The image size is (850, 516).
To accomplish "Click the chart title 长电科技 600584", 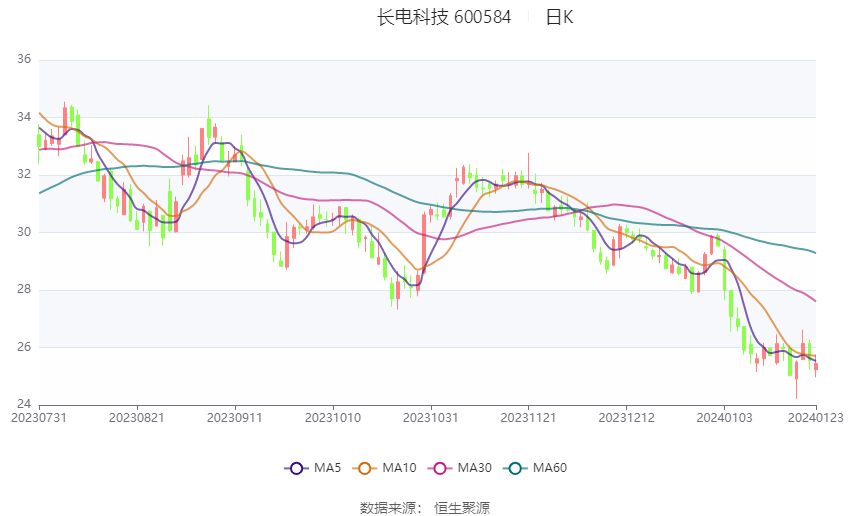I will [x=444, y=17].
